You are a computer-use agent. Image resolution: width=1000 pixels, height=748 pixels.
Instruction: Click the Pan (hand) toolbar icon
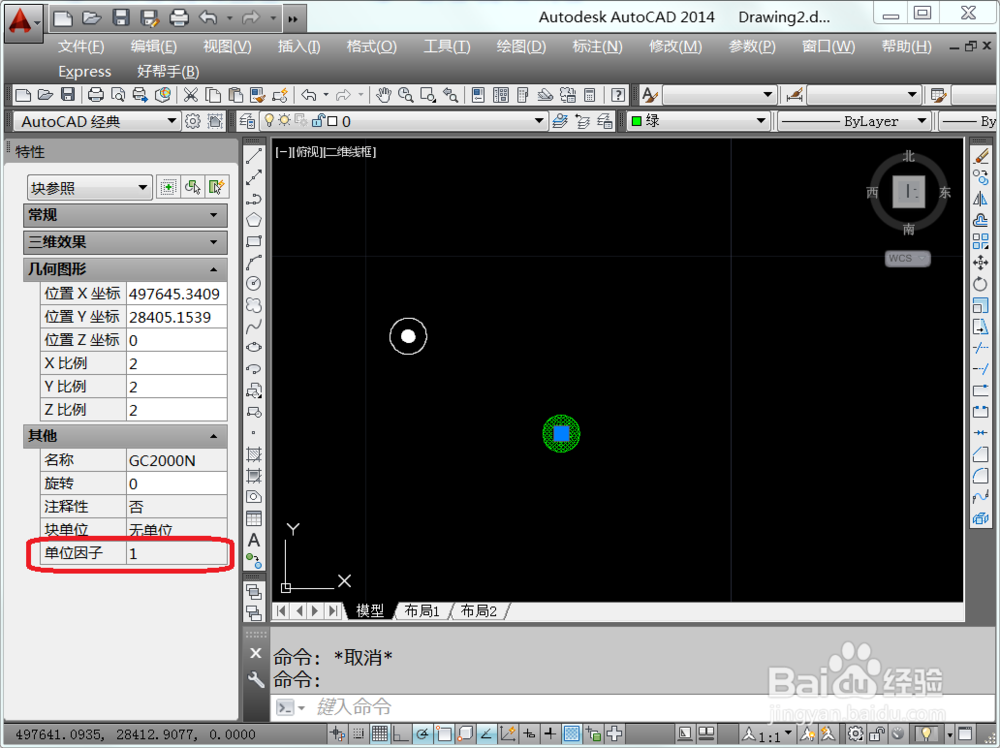[383, 95]
